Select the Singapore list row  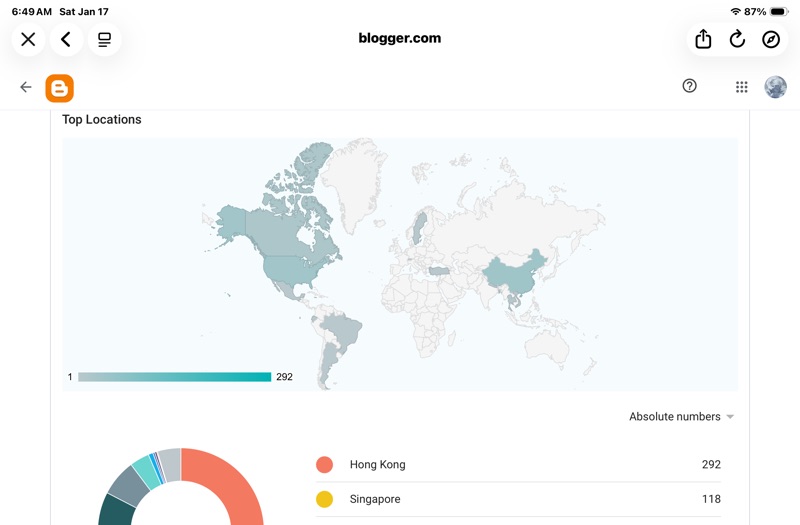click(x=520, y=499)
